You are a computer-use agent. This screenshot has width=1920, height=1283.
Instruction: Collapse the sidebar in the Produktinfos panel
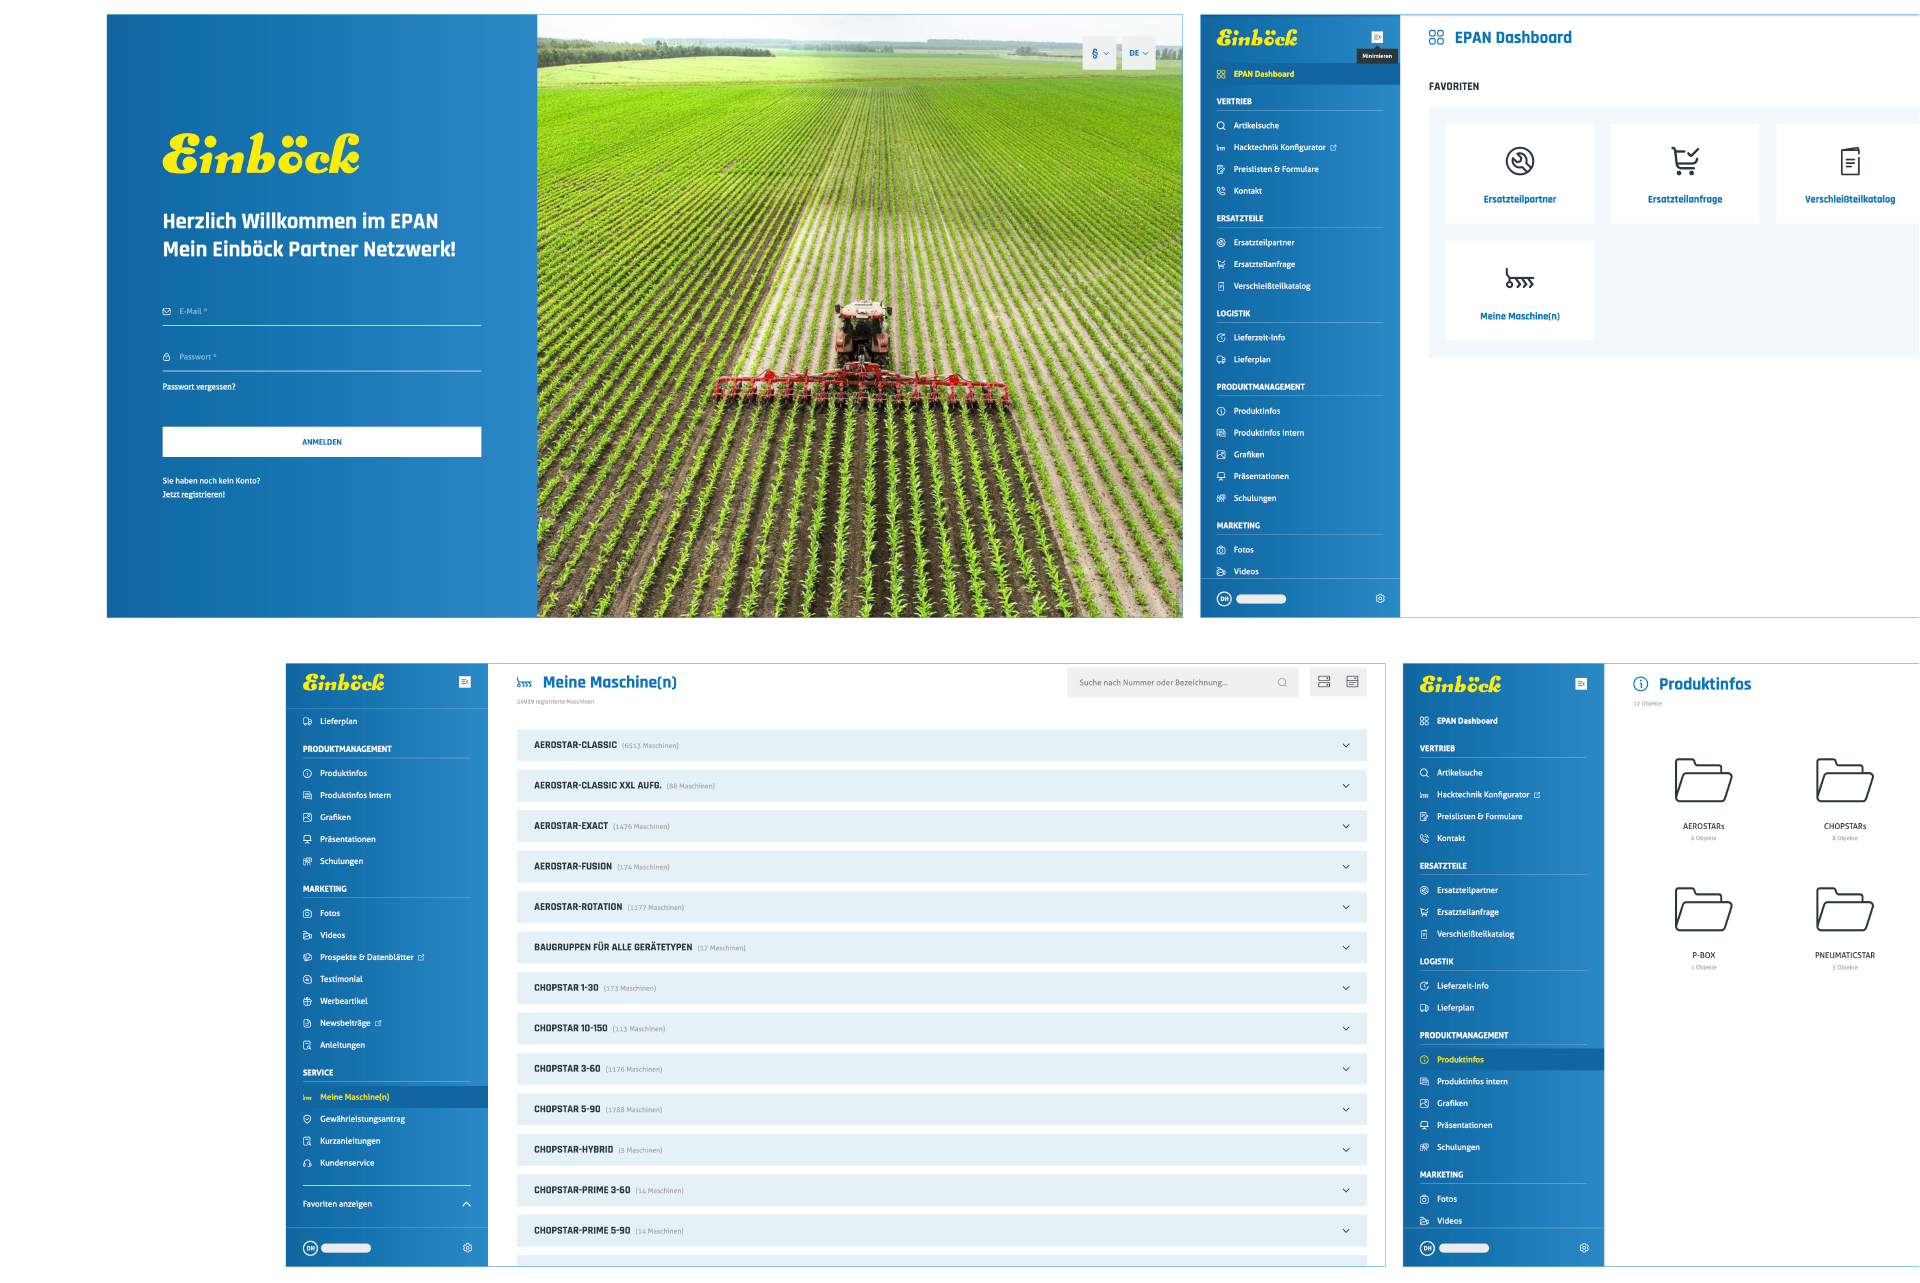pos(1581,684)
